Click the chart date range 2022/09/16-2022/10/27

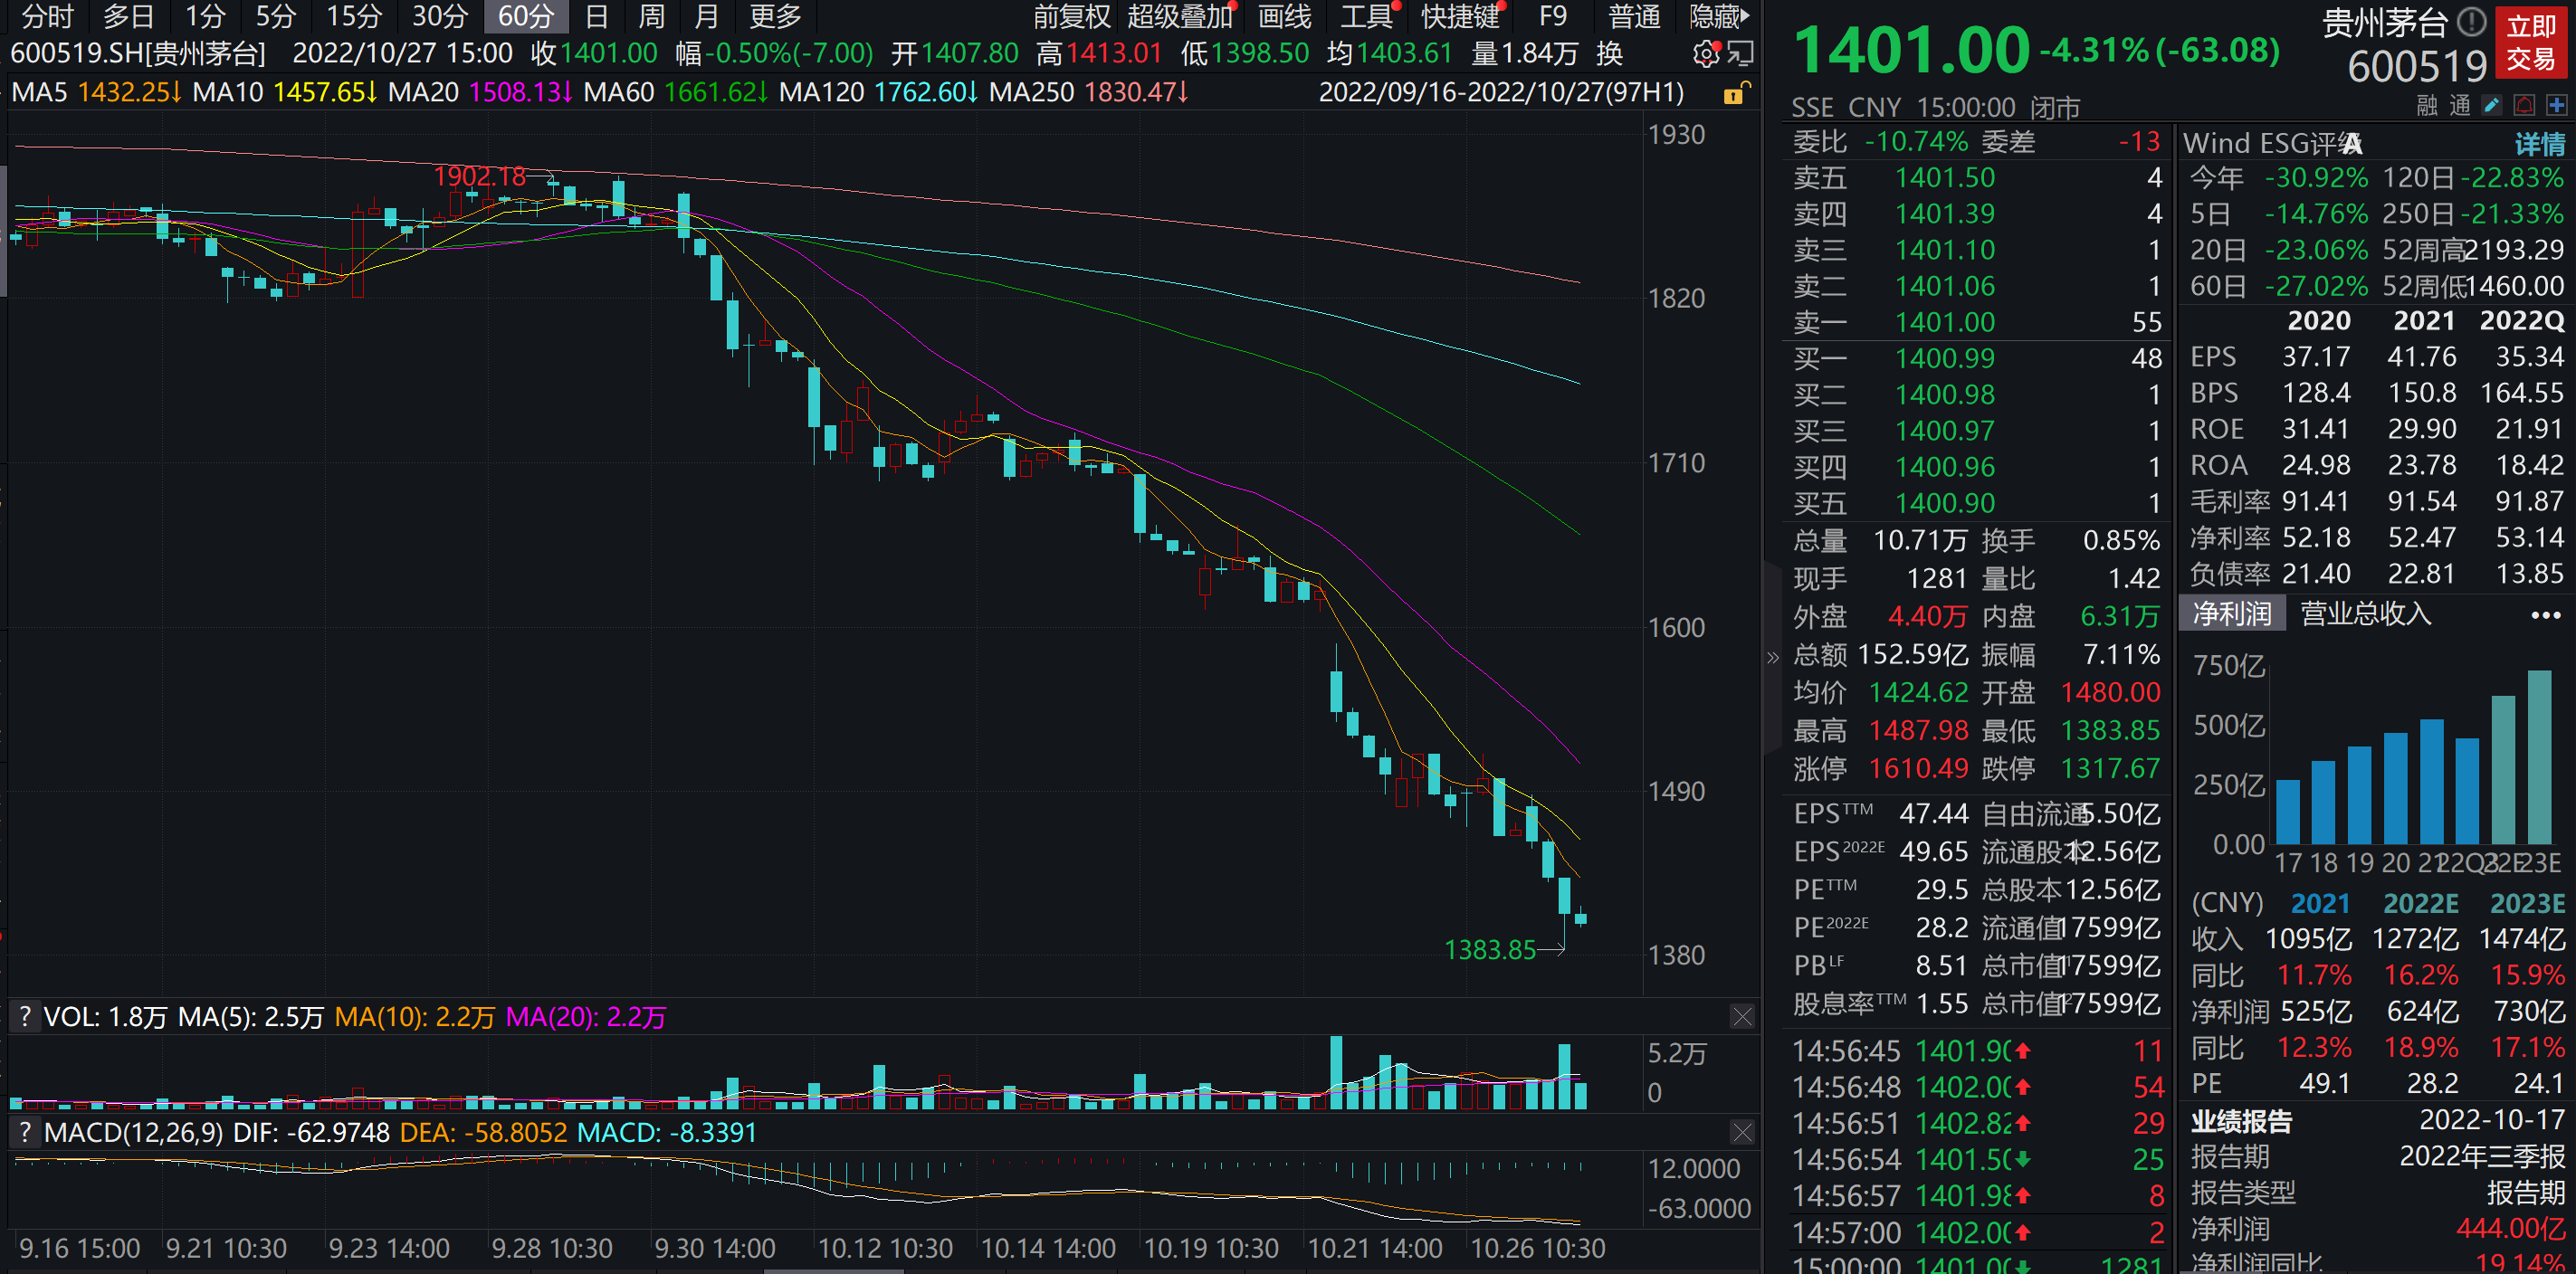tap(1501, 93)
